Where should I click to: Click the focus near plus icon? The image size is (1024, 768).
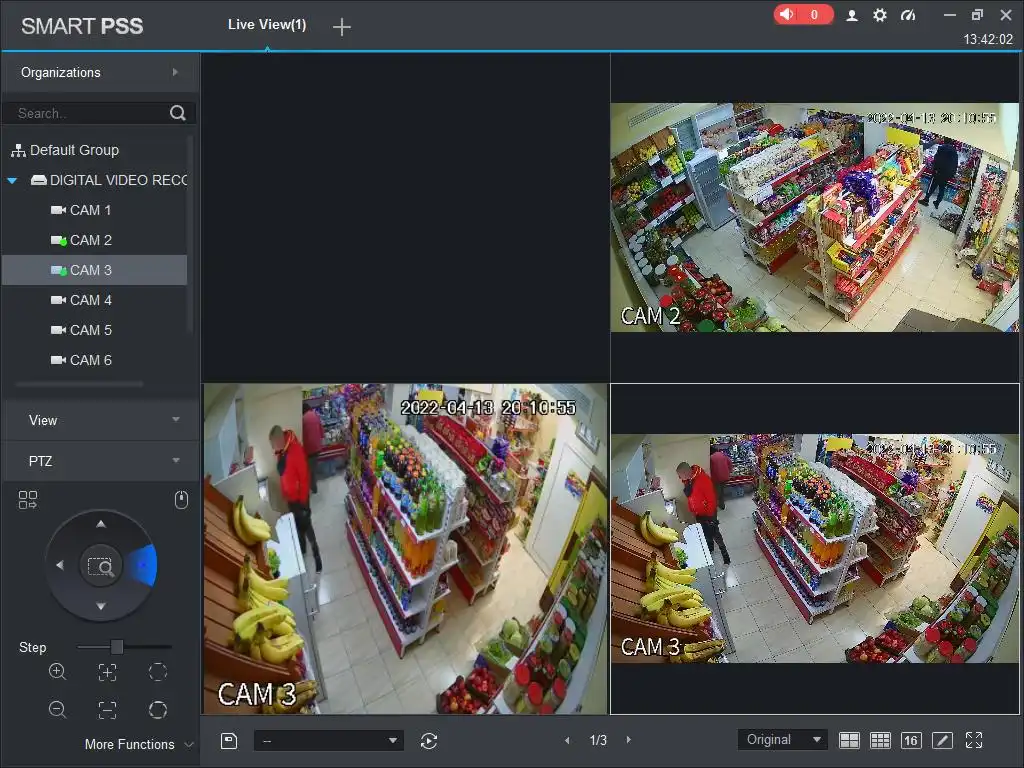[x=107, y=672]
